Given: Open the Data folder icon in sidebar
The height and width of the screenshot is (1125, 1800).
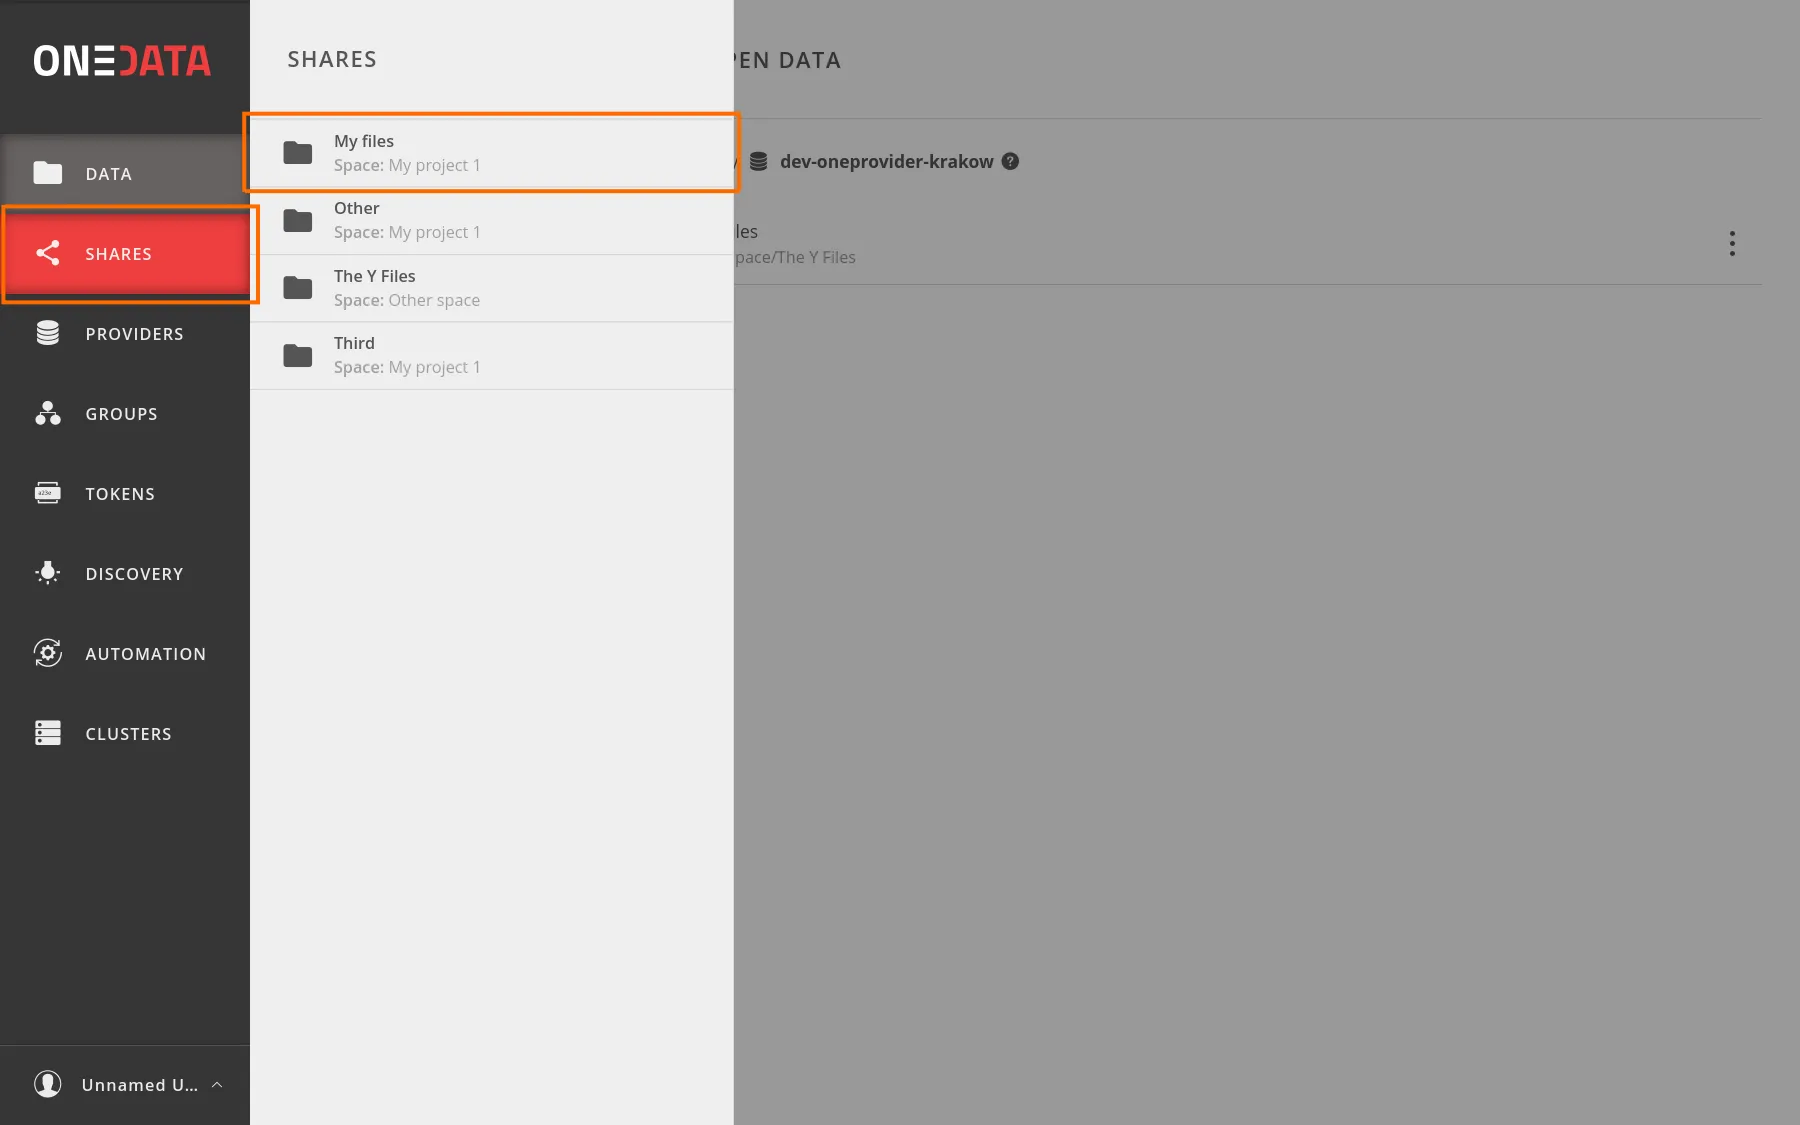Looking at the screenshot, I should [x=47, y=173].
